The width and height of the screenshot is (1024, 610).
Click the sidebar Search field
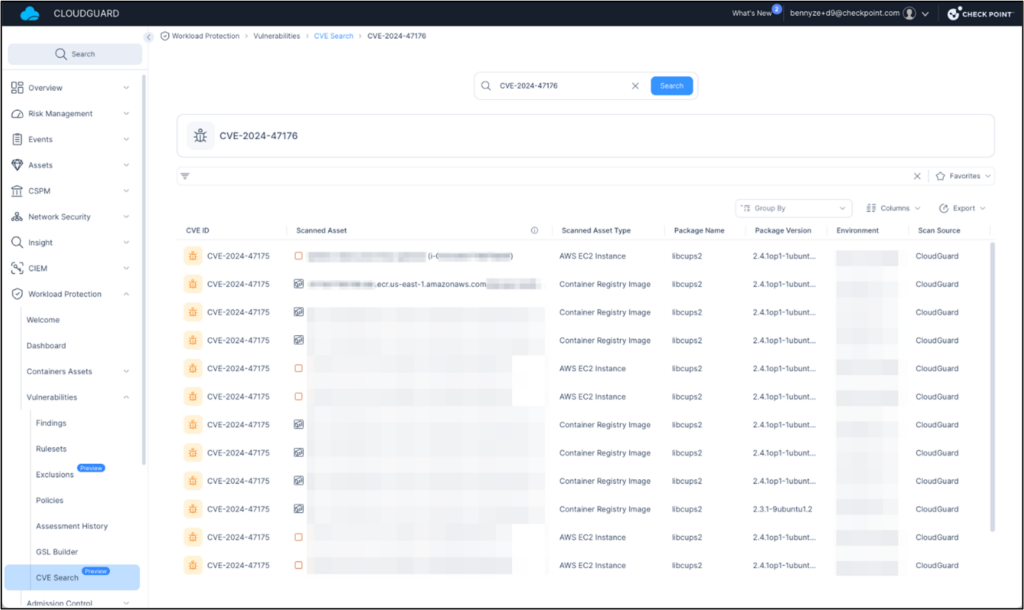point(75,54)
